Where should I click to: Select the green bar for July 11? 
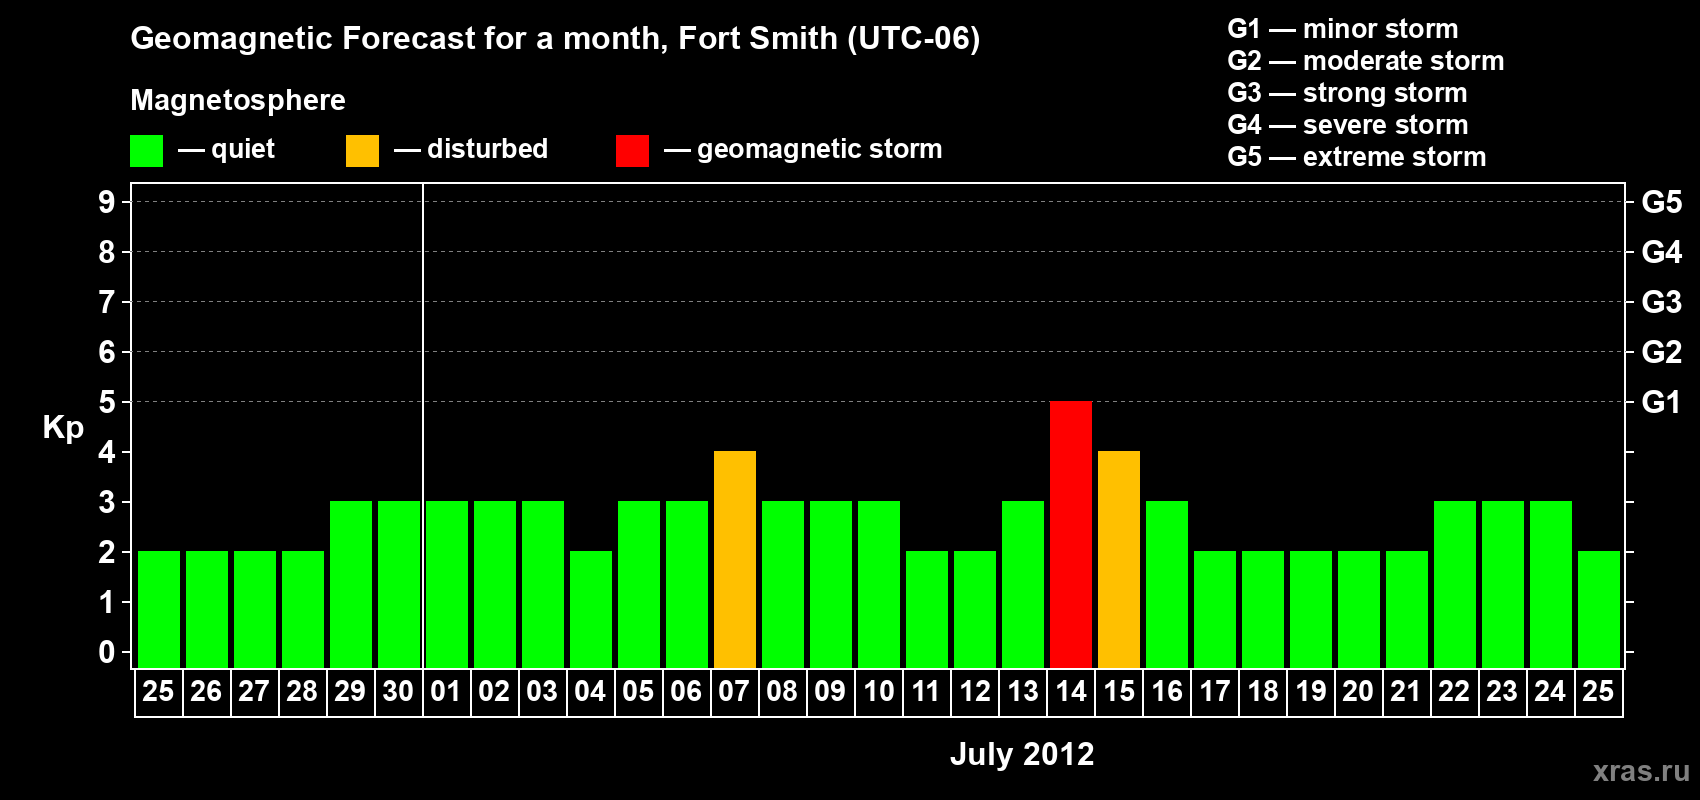coord(927,609)
